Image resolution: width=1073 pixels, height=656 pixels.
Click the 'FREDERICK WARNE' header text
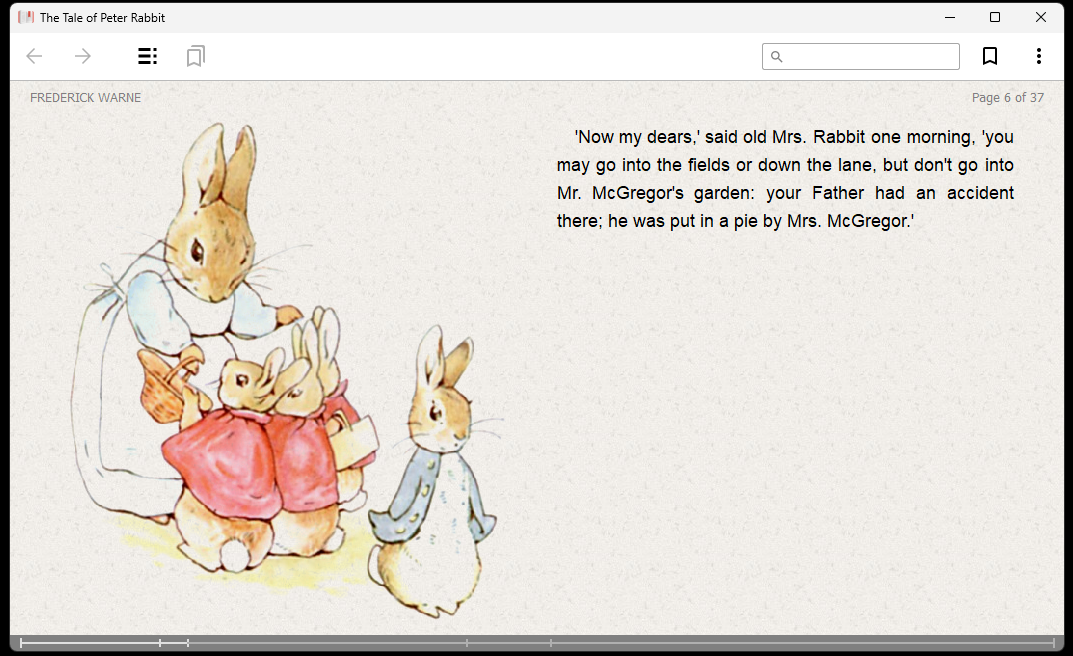tap(86, 98)
